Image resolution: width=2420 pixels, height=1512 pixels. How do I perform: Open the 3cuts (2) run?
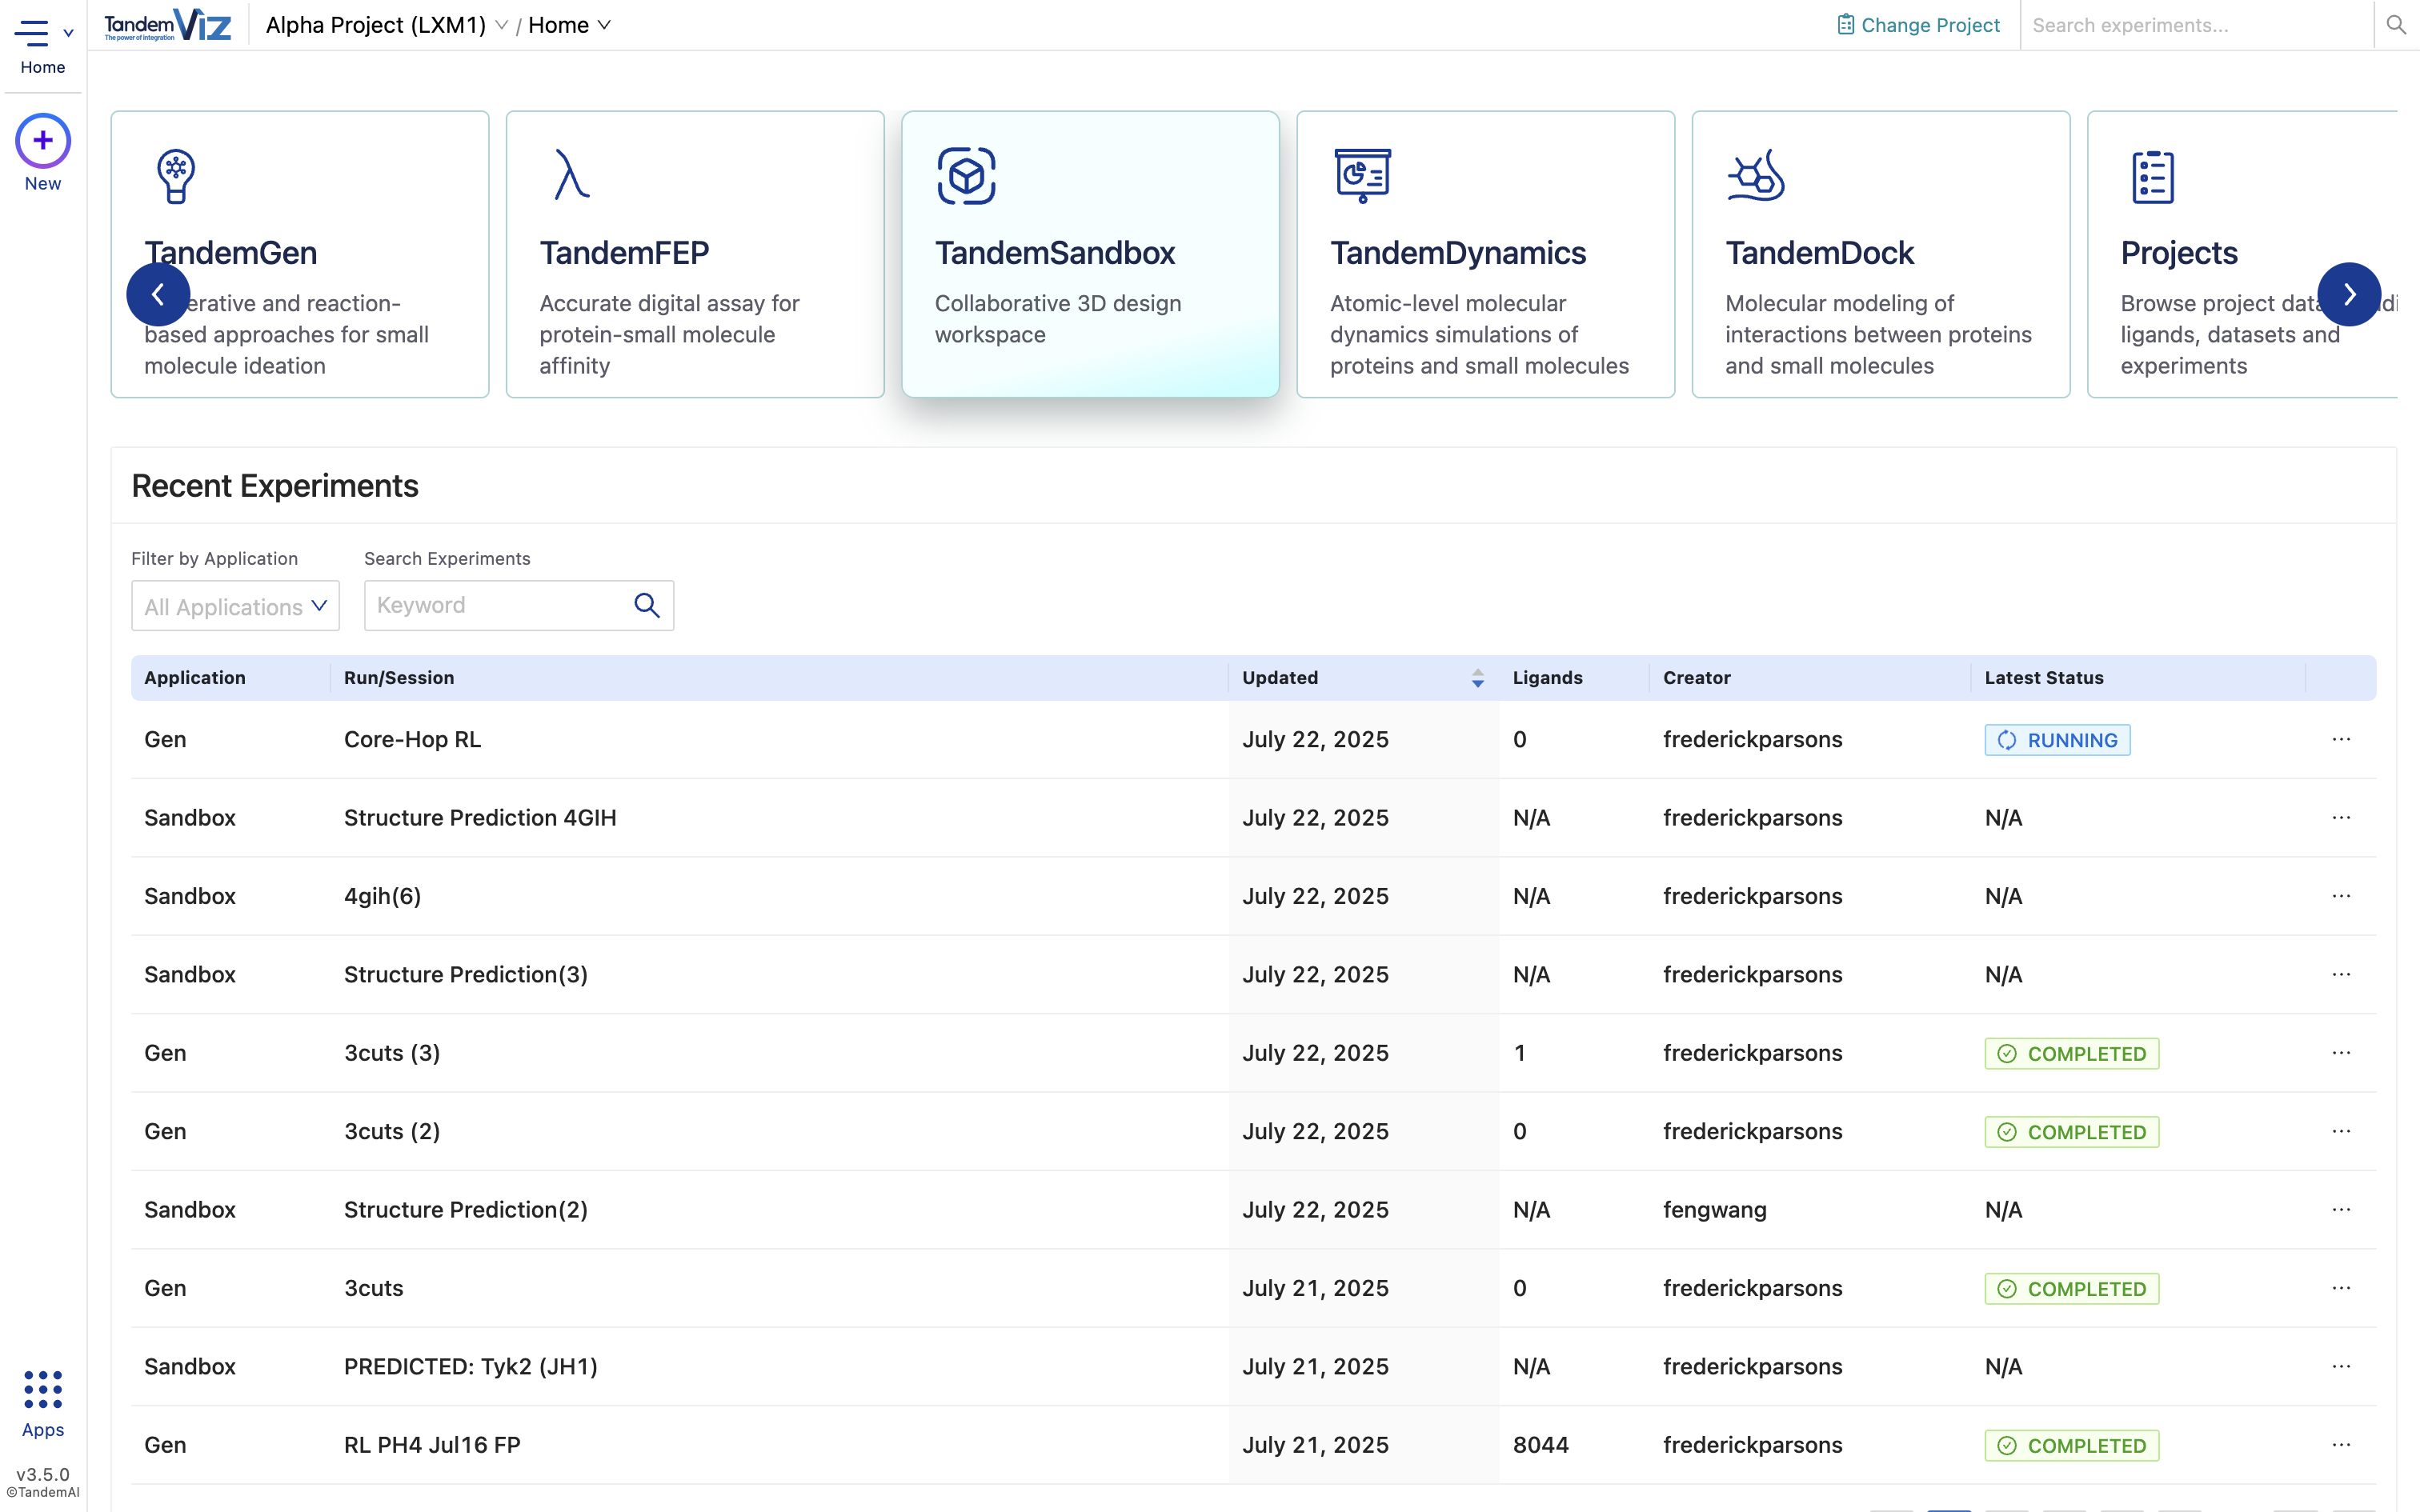pos(392,1131)
